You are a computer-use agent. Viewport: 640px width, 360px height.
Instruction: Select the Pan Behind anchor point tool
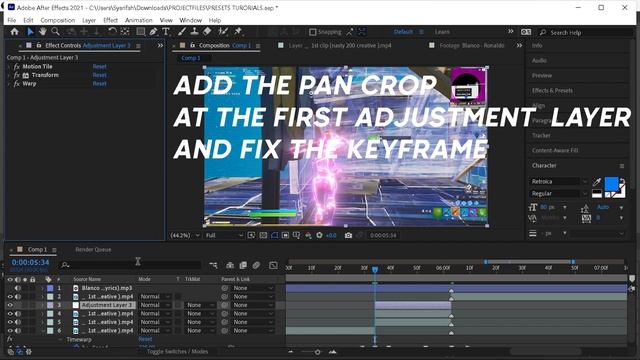125,31
